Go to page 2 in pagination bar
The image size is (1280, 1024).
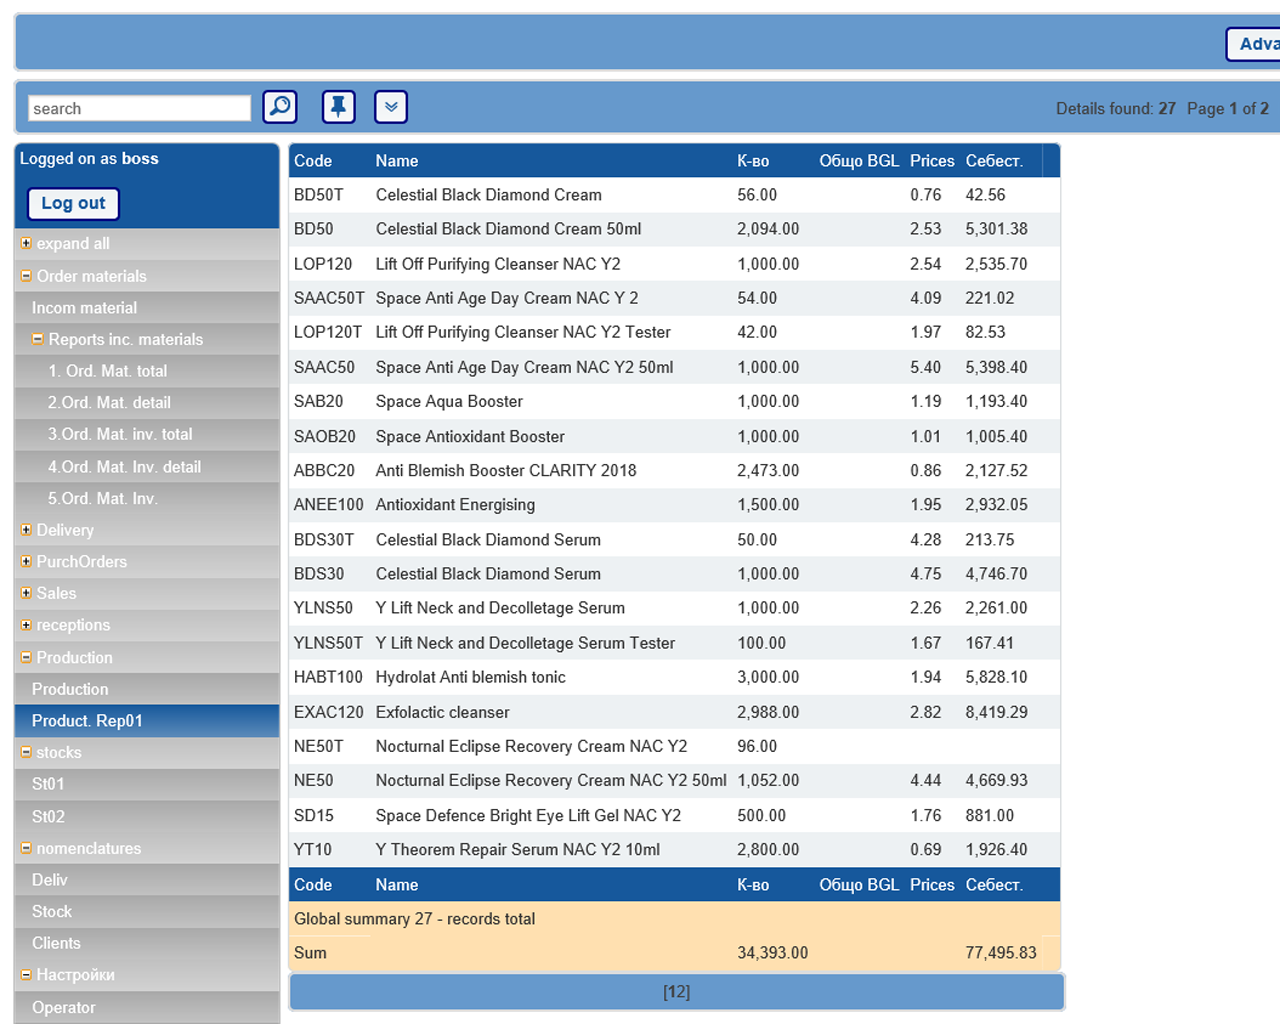click(x=682, y=992)
